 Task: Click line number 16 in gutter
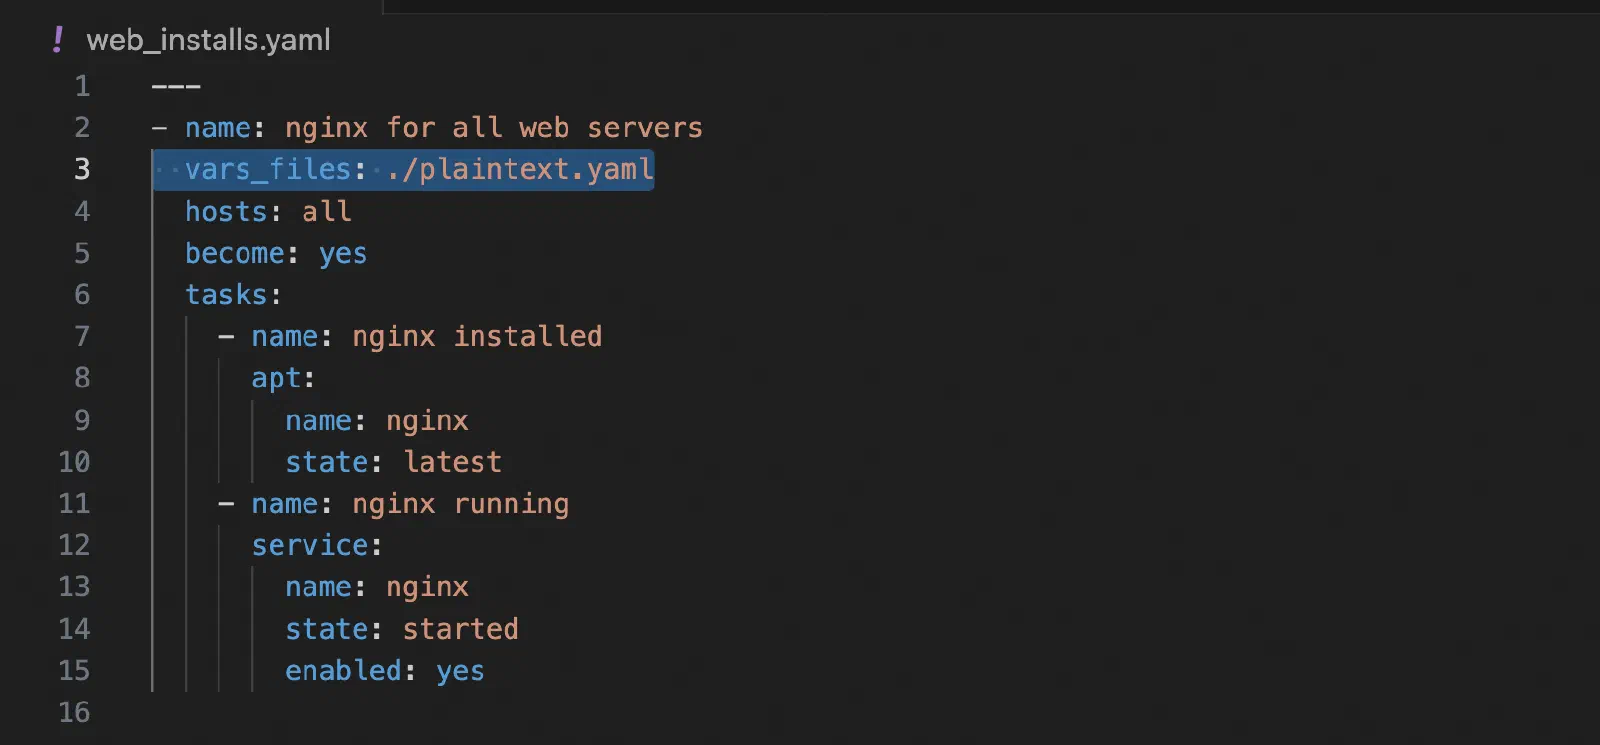coord(74,712)
